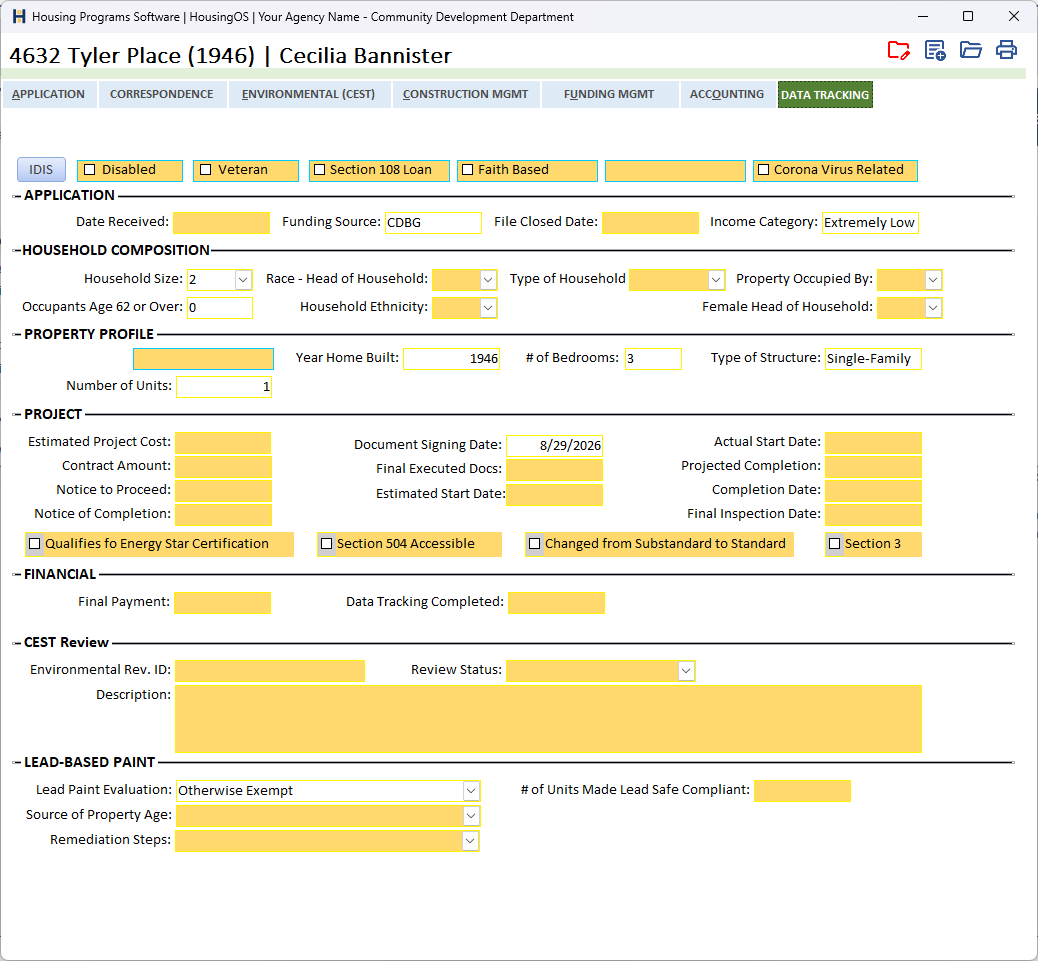Click the # of Bedrooms field
1038x961 pixels.
click(653, 359)
